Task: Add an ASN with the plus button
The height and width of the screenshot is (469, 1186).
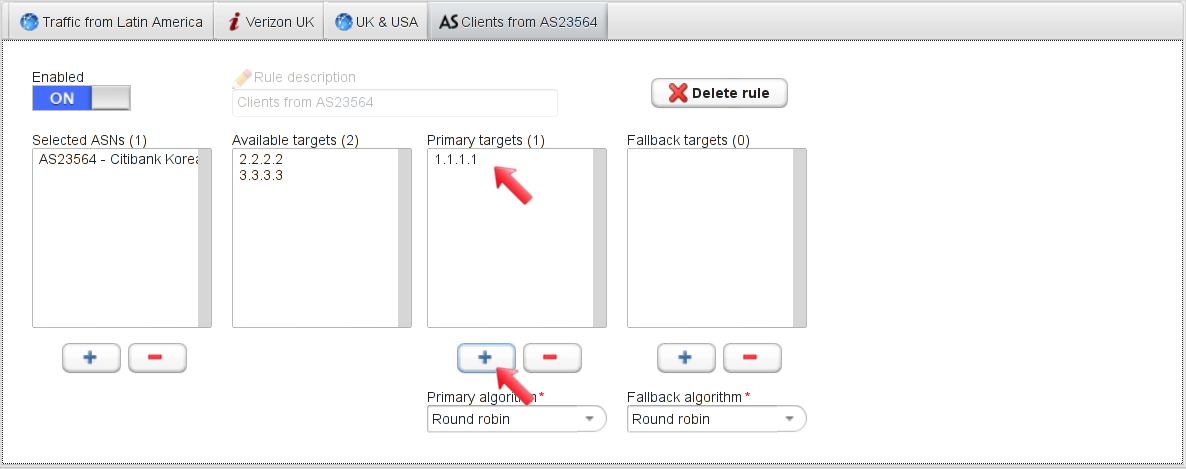Action: point(91,358)
